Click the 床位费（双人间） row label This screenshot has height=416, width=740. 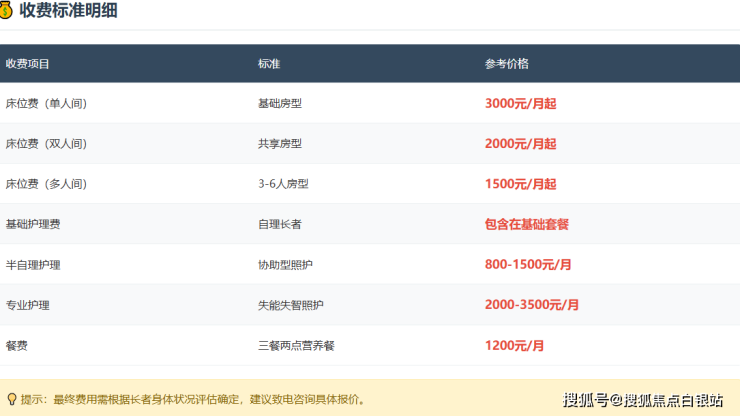(46, 144)
